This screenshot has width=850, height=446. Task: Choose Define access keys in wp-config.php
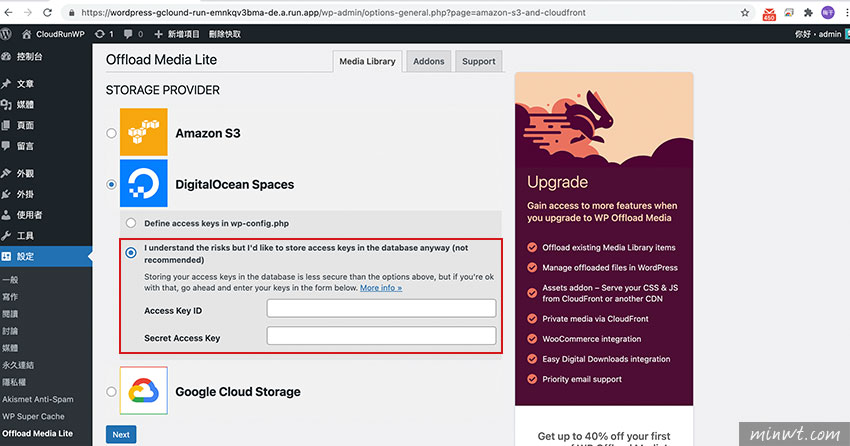(x=131, y=223)
